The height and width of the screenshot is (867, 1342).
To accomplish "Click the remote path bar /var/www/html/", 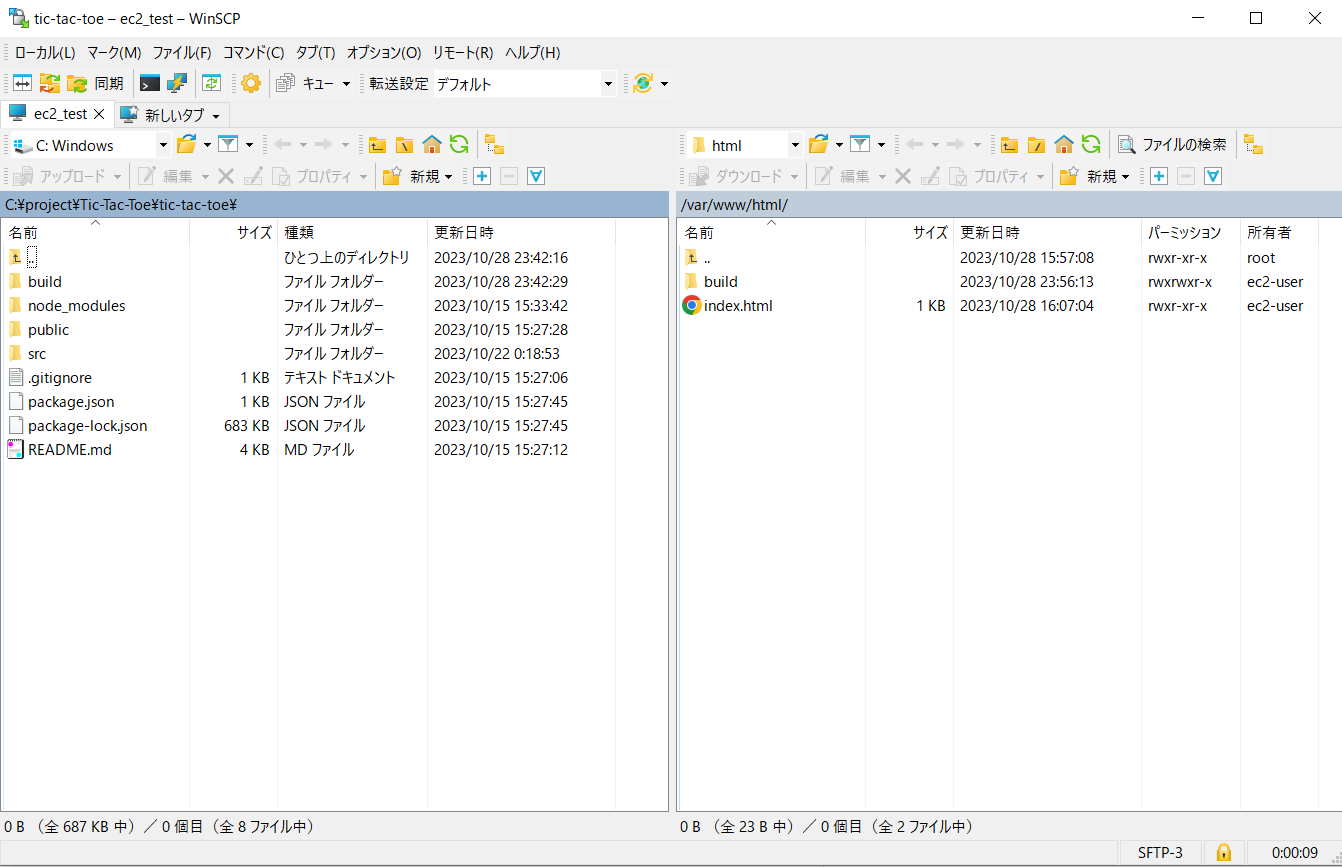I will [1009, 205].
